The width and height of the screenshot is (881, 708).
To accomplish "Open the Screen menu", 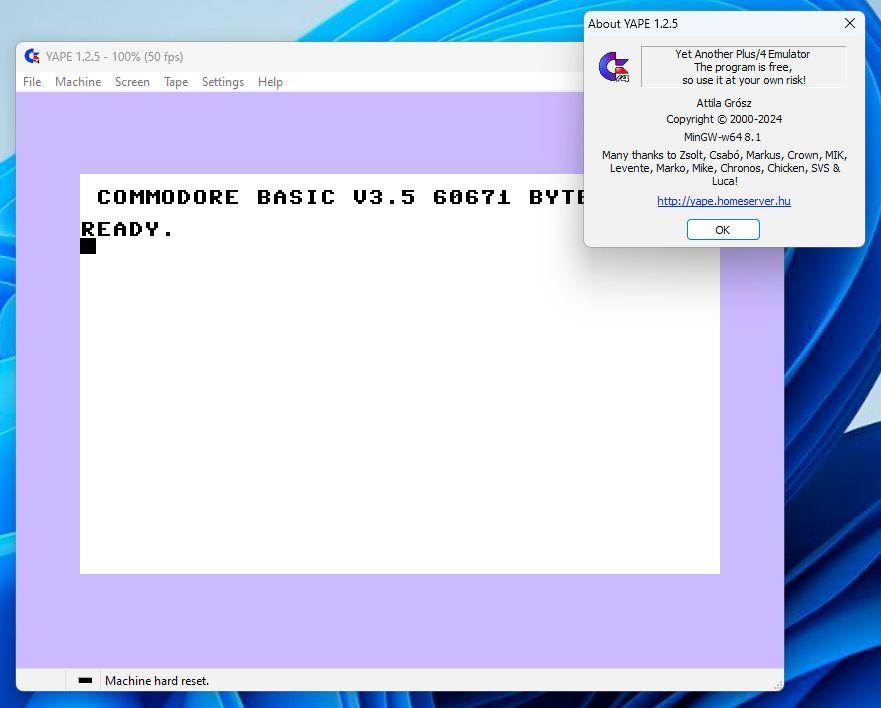I will pyautogui.click(x=132, y=82).
